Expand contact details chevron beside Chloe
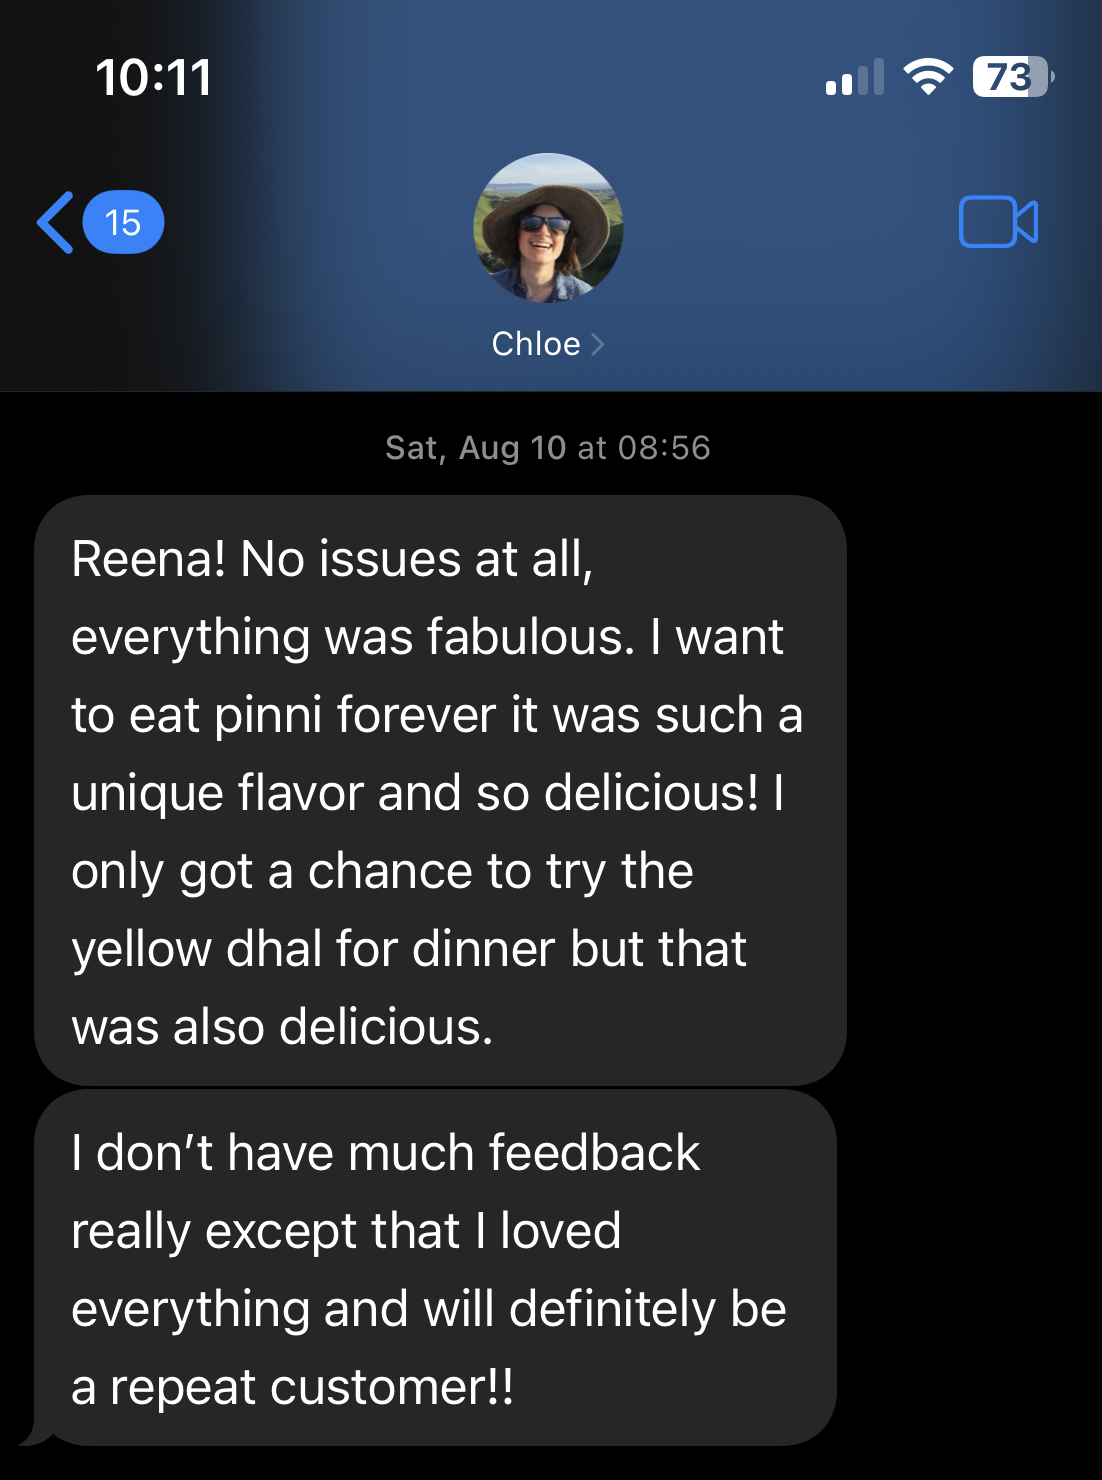This screenshot has height=1480, width=1102. point(598,344)
